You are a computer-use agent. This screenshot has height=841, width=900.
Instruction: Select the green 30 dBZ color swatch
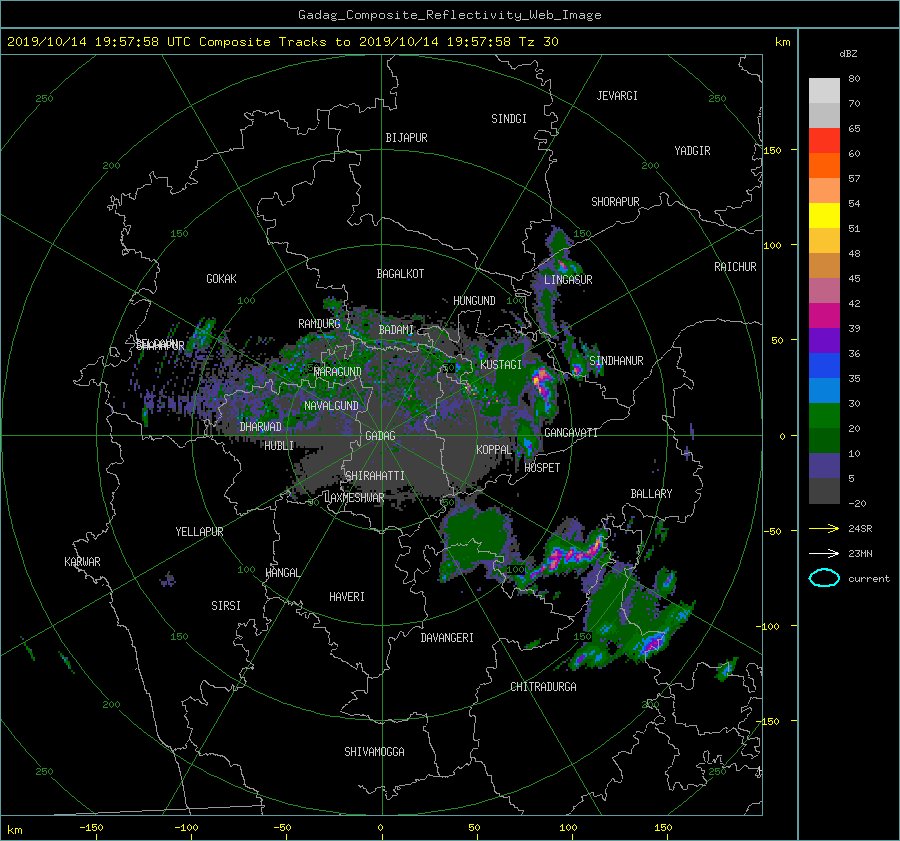point(824,415)
